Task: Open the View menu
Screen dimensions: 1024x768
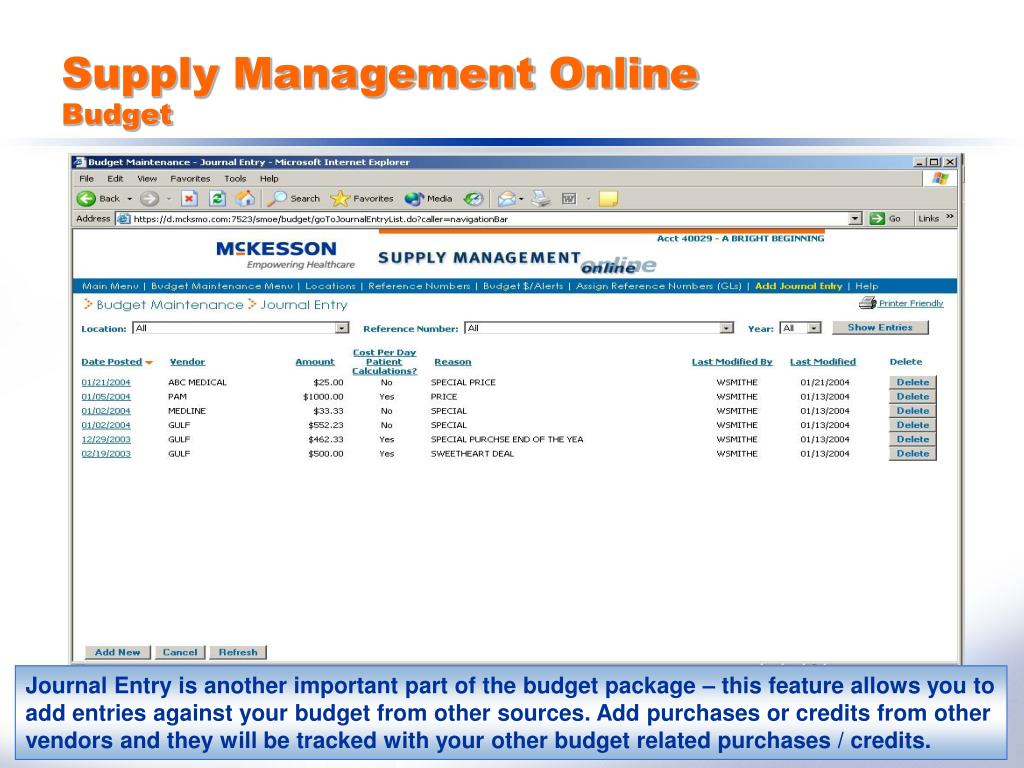Action: 147,178
